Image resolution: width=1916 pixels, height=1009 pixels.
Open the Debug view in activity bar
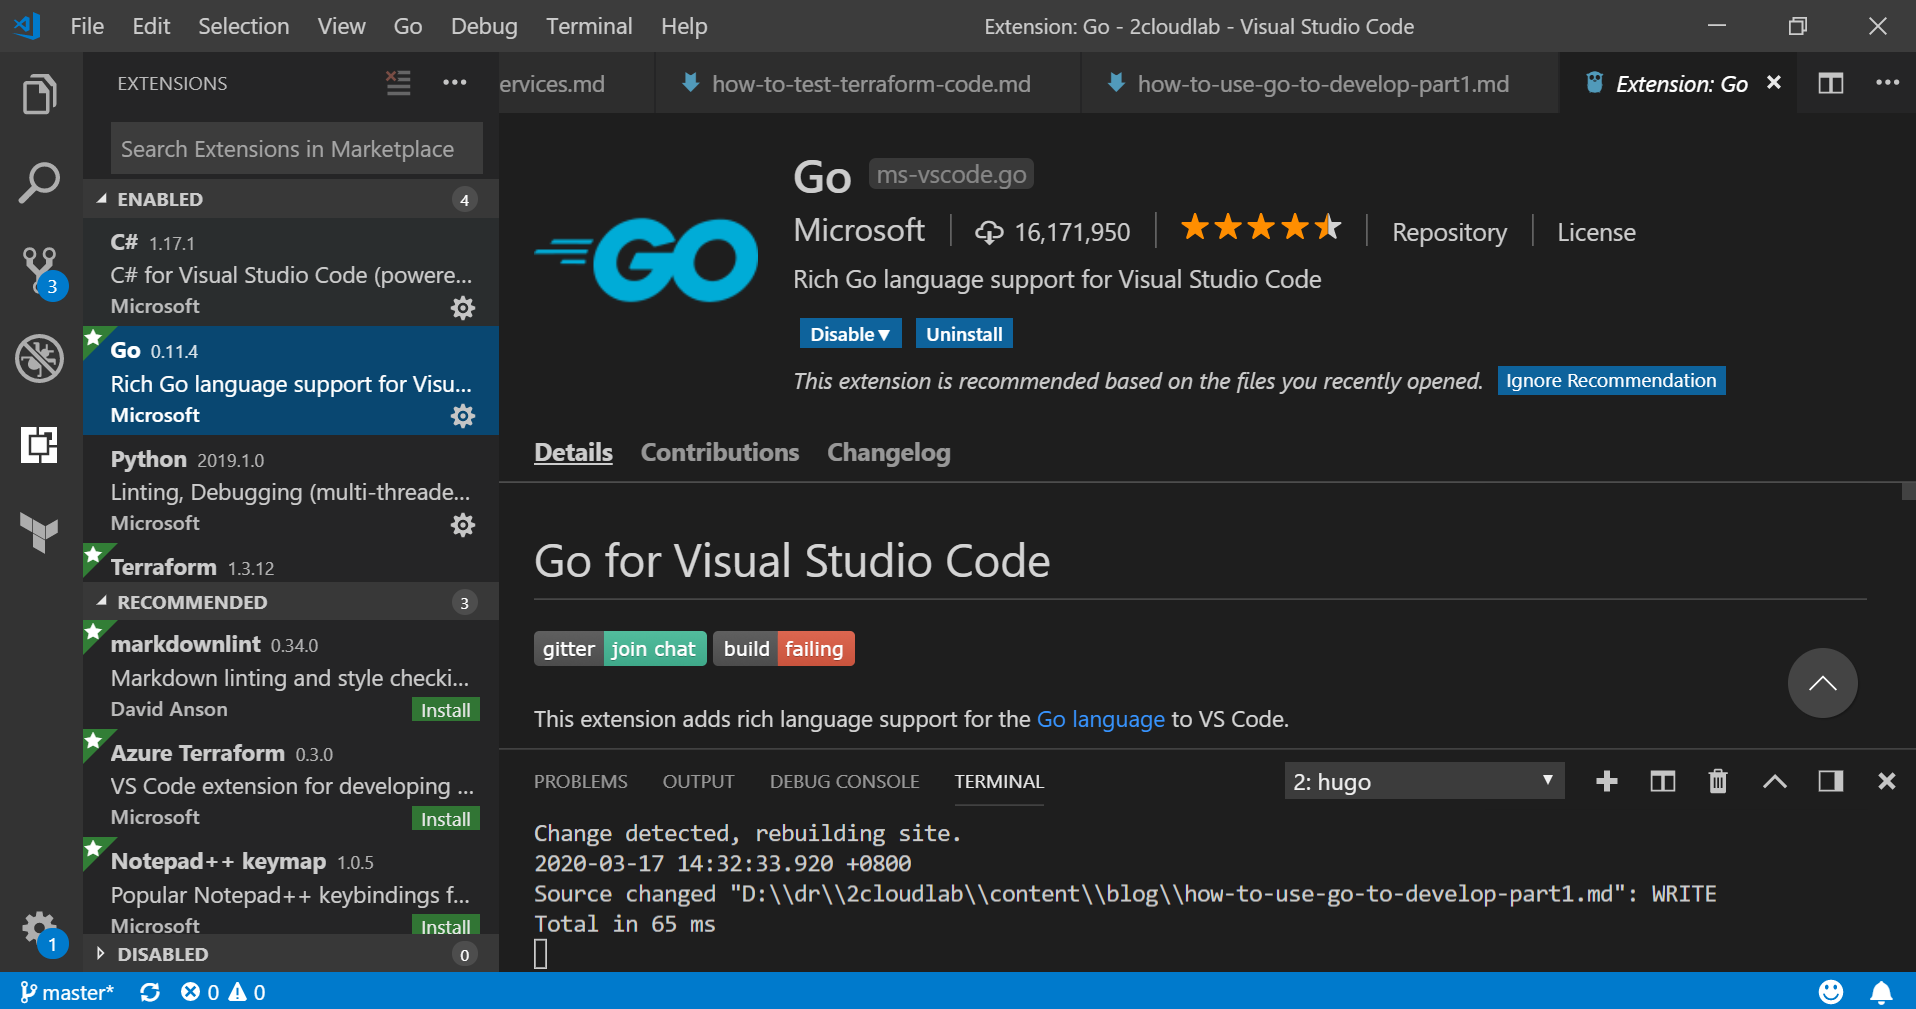40,358
